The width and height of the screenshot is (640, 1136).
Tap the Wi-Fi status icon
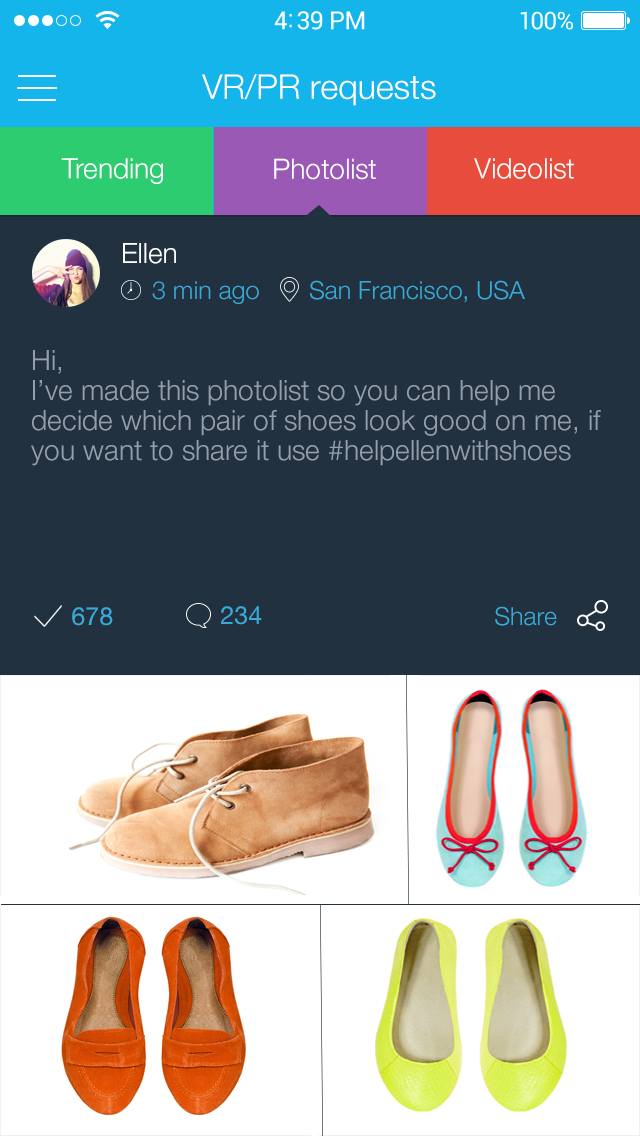point(106,20)
